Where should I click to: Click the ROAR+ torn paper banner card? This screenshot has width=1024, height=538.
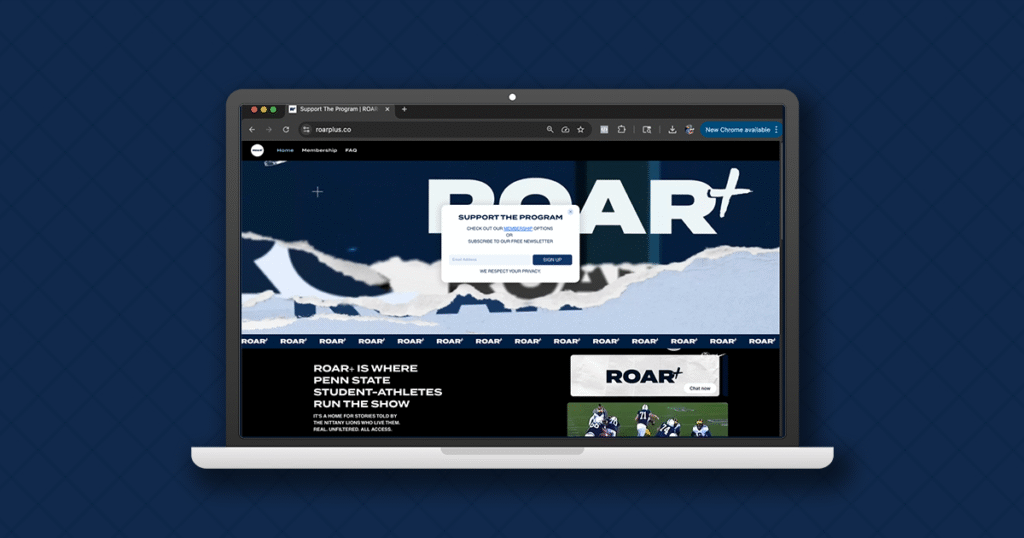pos(647,375)
